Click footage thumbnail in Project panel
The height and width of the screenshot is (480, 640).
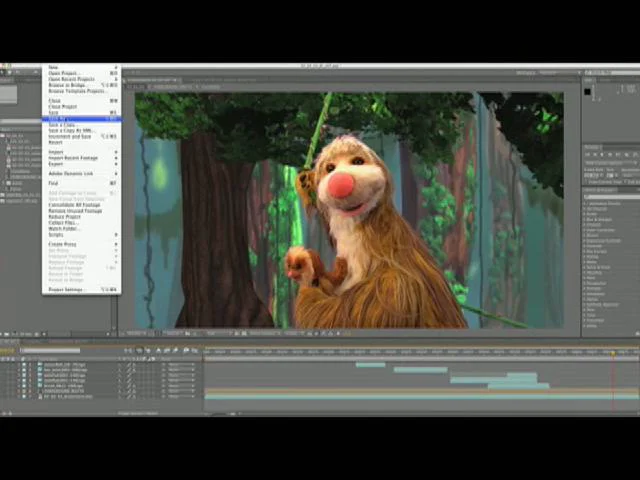pyautogui.click(x=8, y=94)
